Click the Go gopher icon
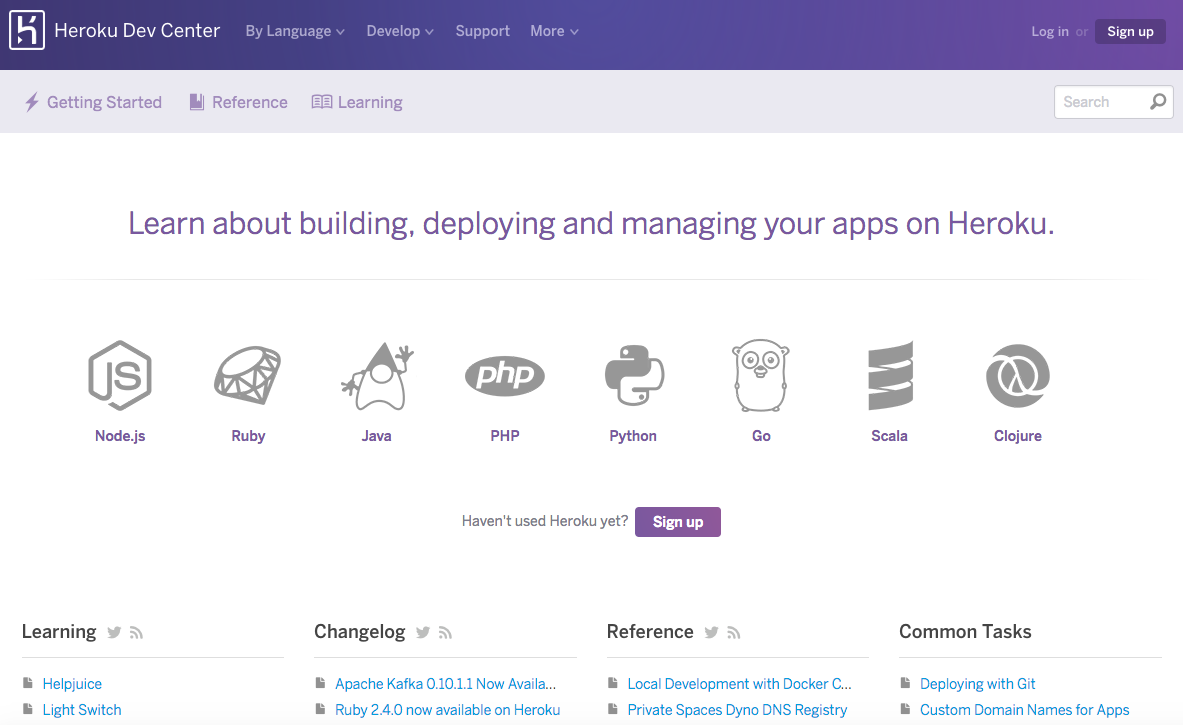Viewport: 1183px width, 725px height. pos(760,376)
